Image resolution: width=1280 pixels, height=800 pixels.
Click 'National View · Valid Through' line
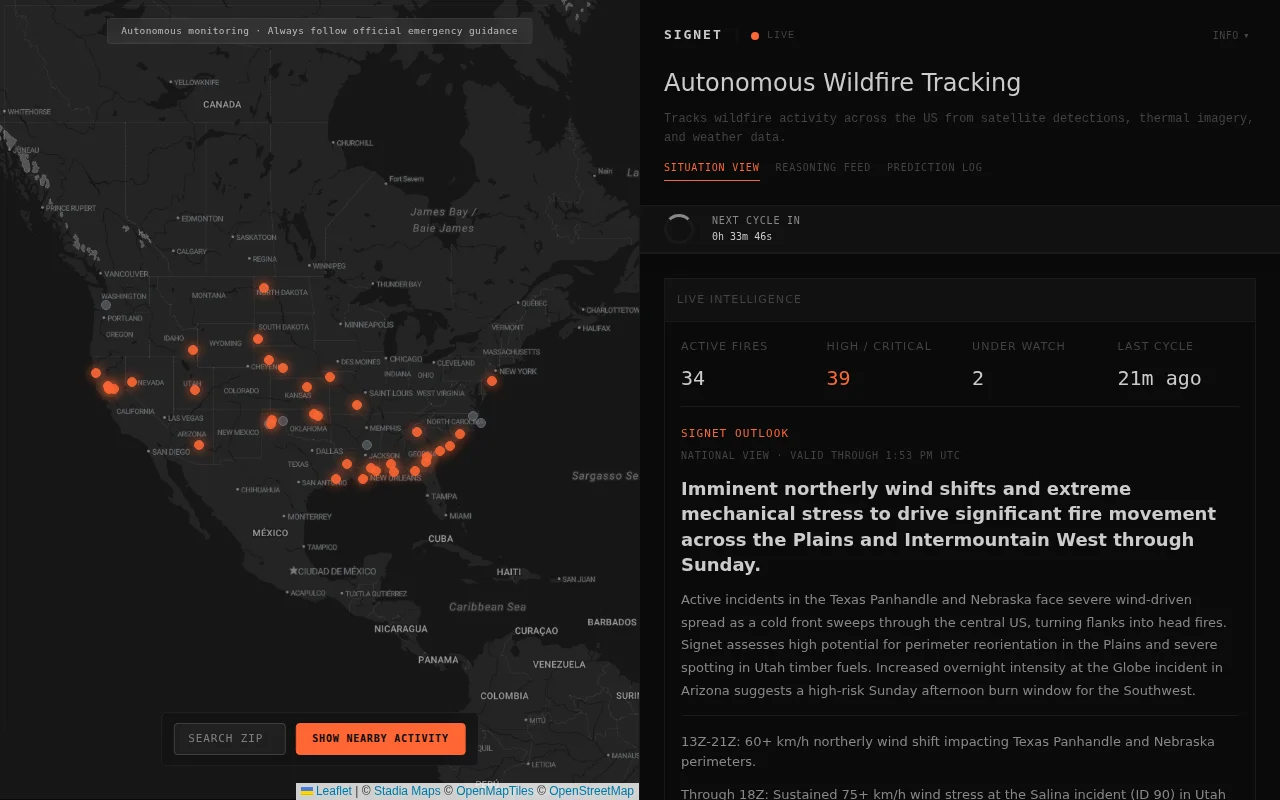coord(820,456)
